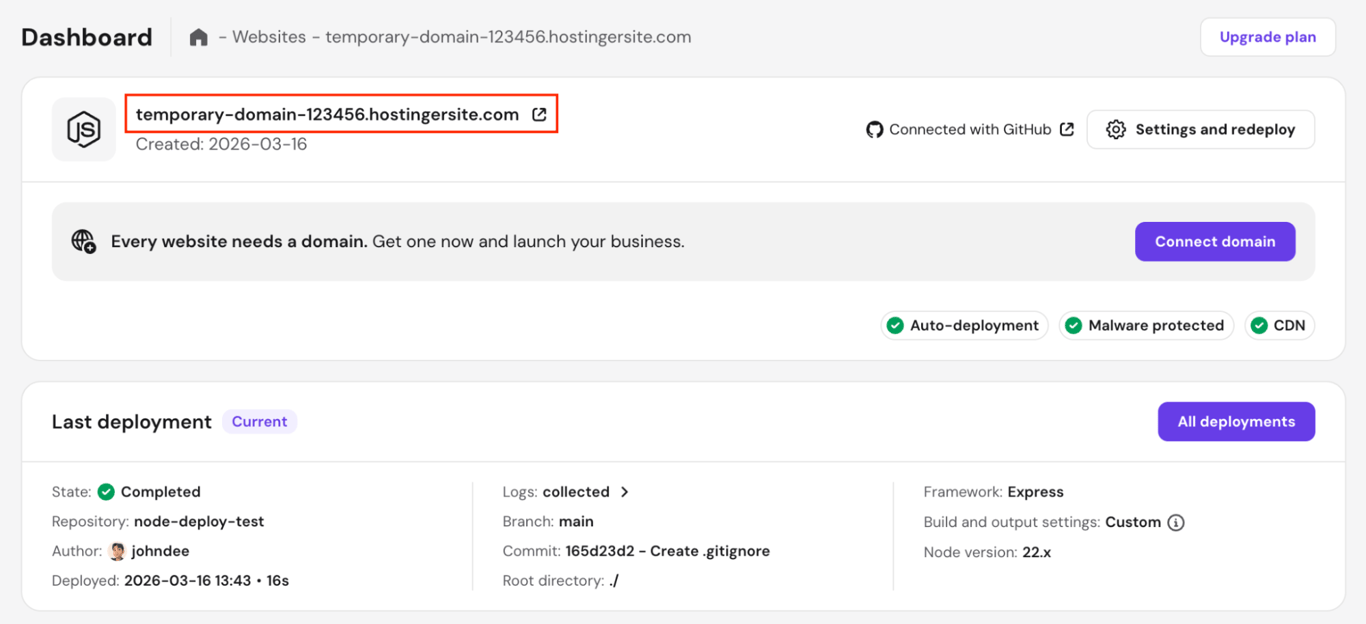Click Node version value 22.x
The height and width of the screenshot is (624, 1366).
[1036, 552]
